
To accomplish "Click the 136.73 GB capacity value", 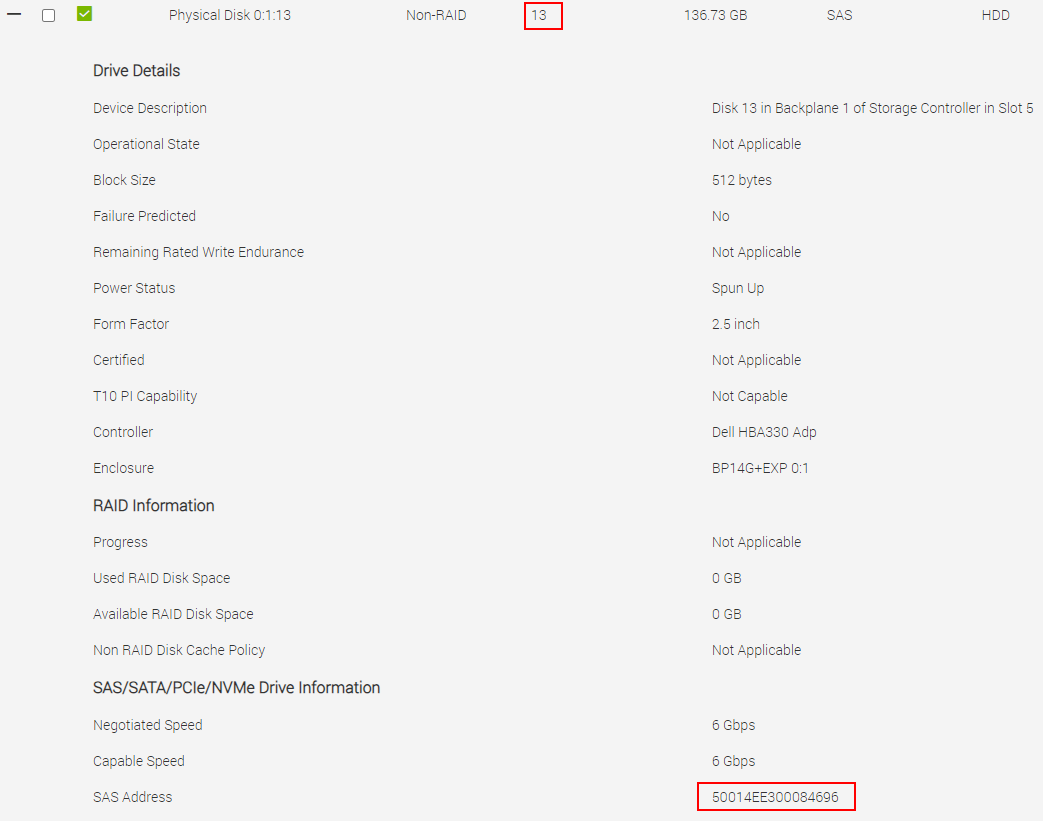I will [715, 14].
